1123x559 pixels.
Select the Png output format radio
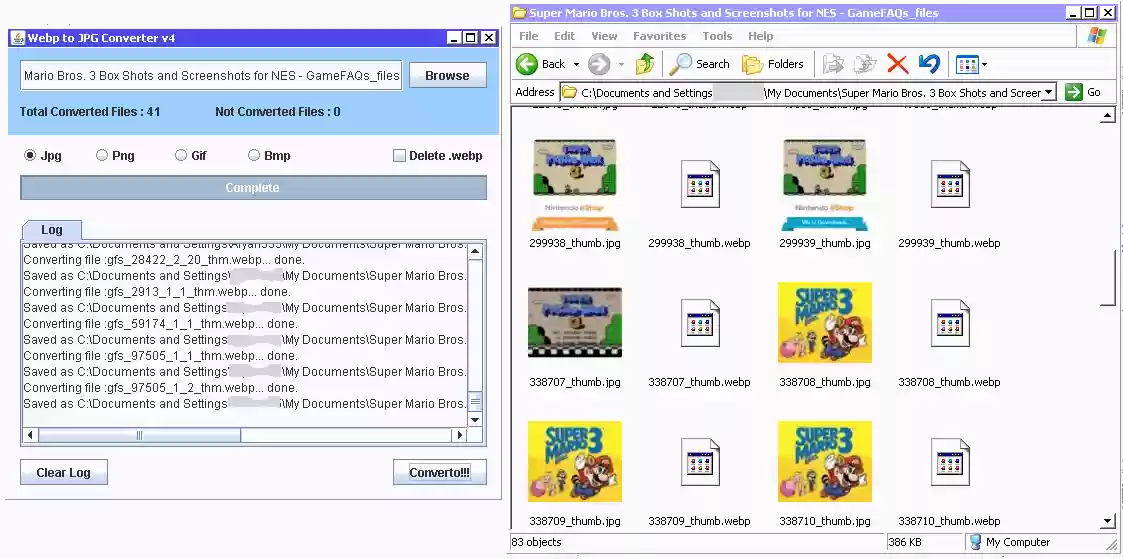coord(102,156)
